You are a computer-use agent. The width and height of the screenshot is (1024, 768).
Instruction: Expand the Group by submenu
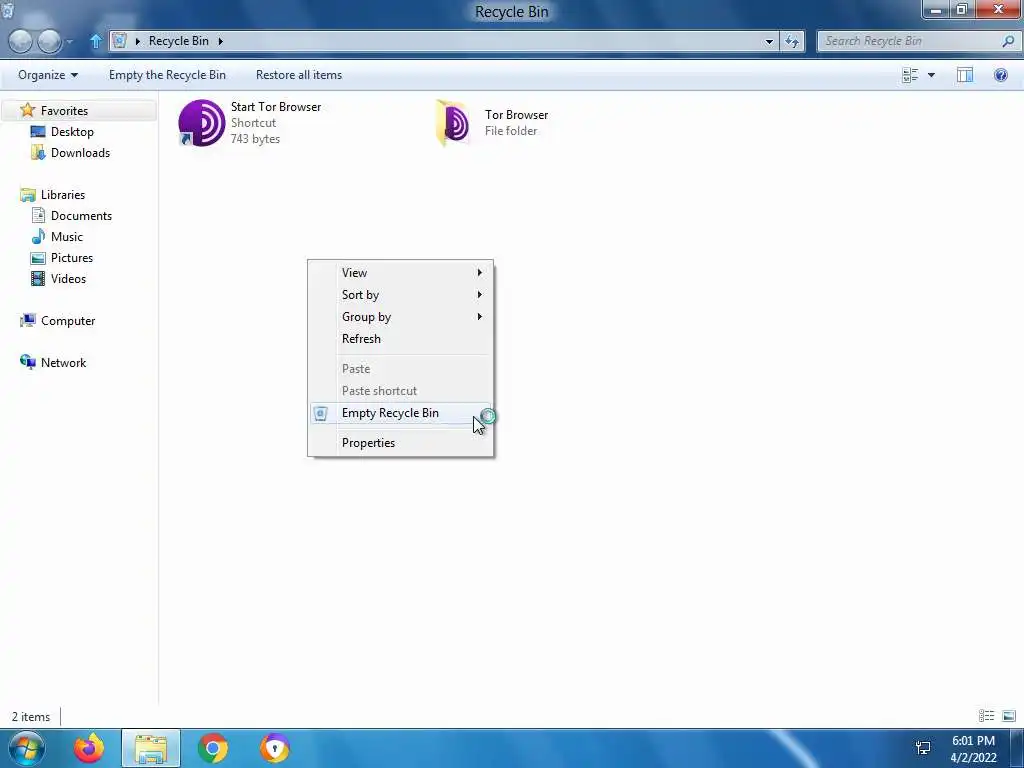click(479, 317)
